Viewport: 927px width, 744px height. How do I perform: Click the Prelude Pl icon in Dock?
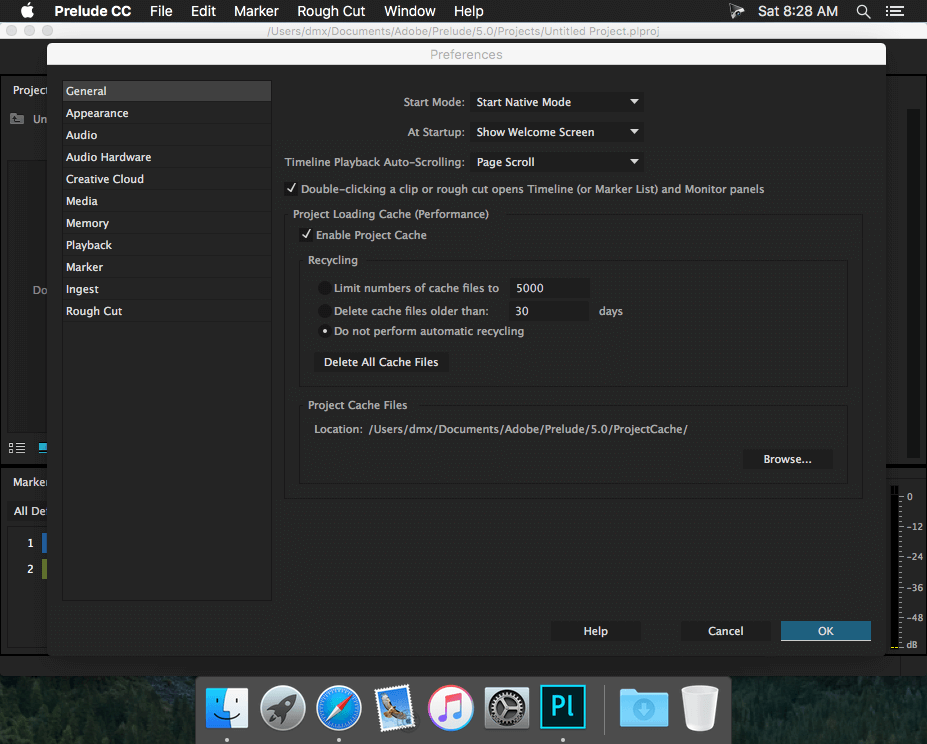click(563, 707)
